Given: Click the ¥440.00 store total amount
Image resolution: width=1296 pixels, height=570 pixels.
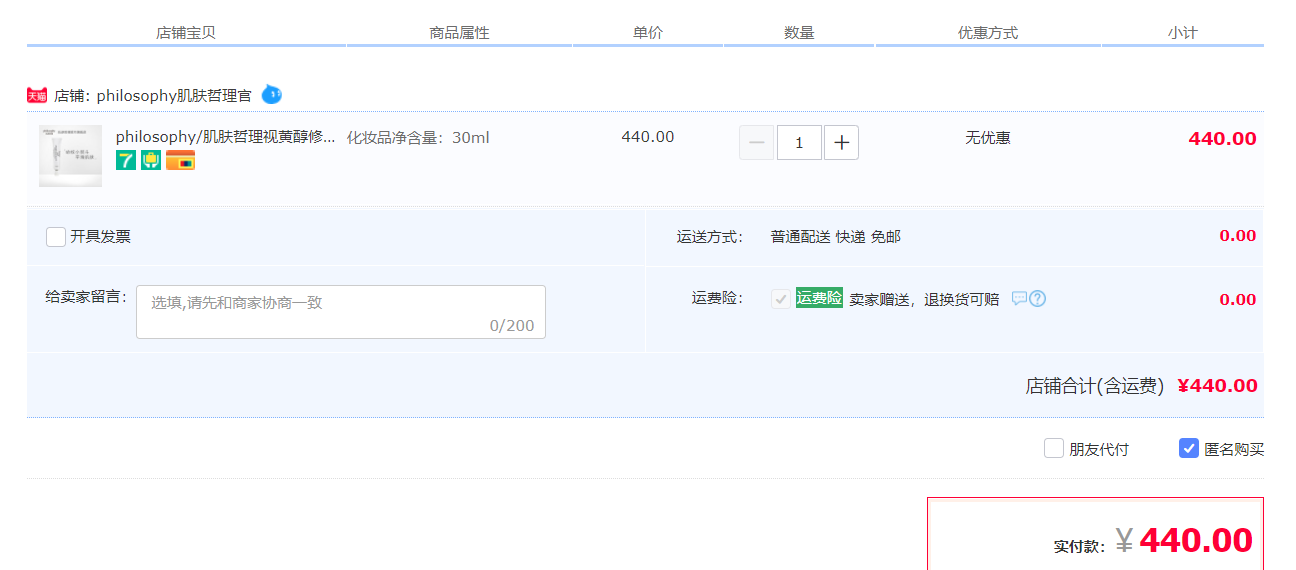Looking at the screenshot, I should tap(1218, 386).
